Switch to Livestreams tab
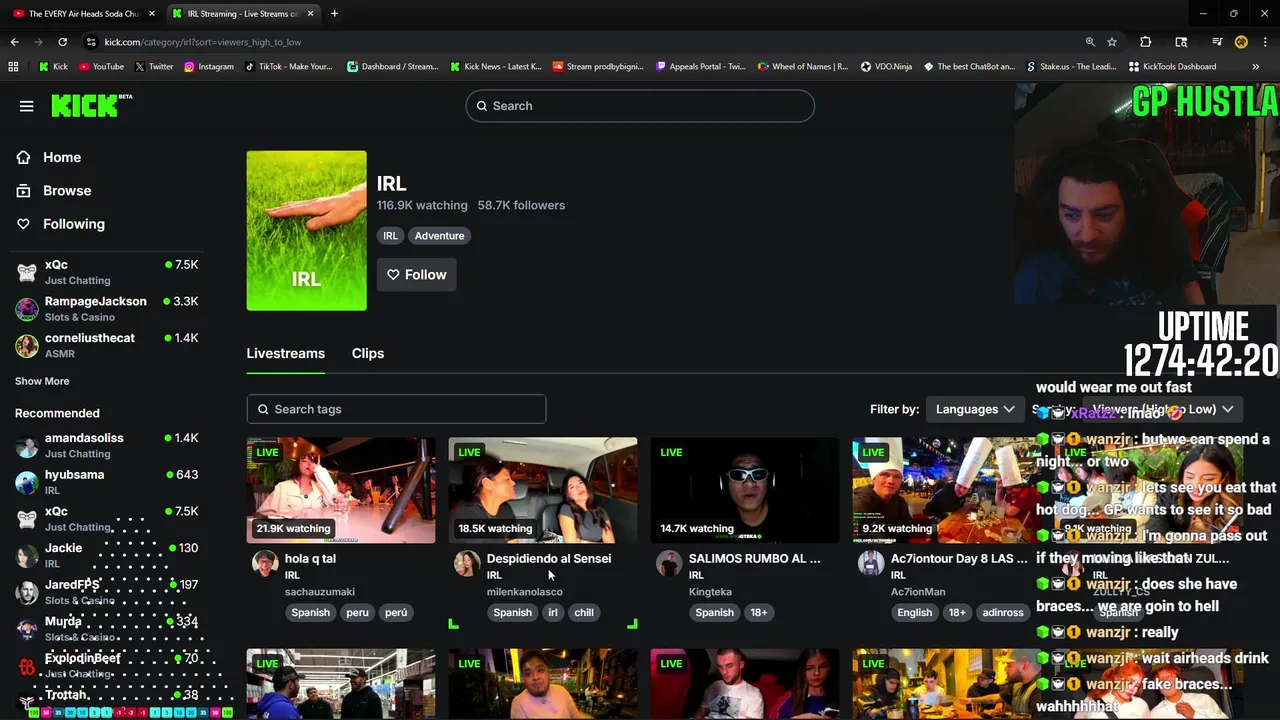Image resolution: width=1280 pixels, height=720 pixels. [x=286, y=353]
